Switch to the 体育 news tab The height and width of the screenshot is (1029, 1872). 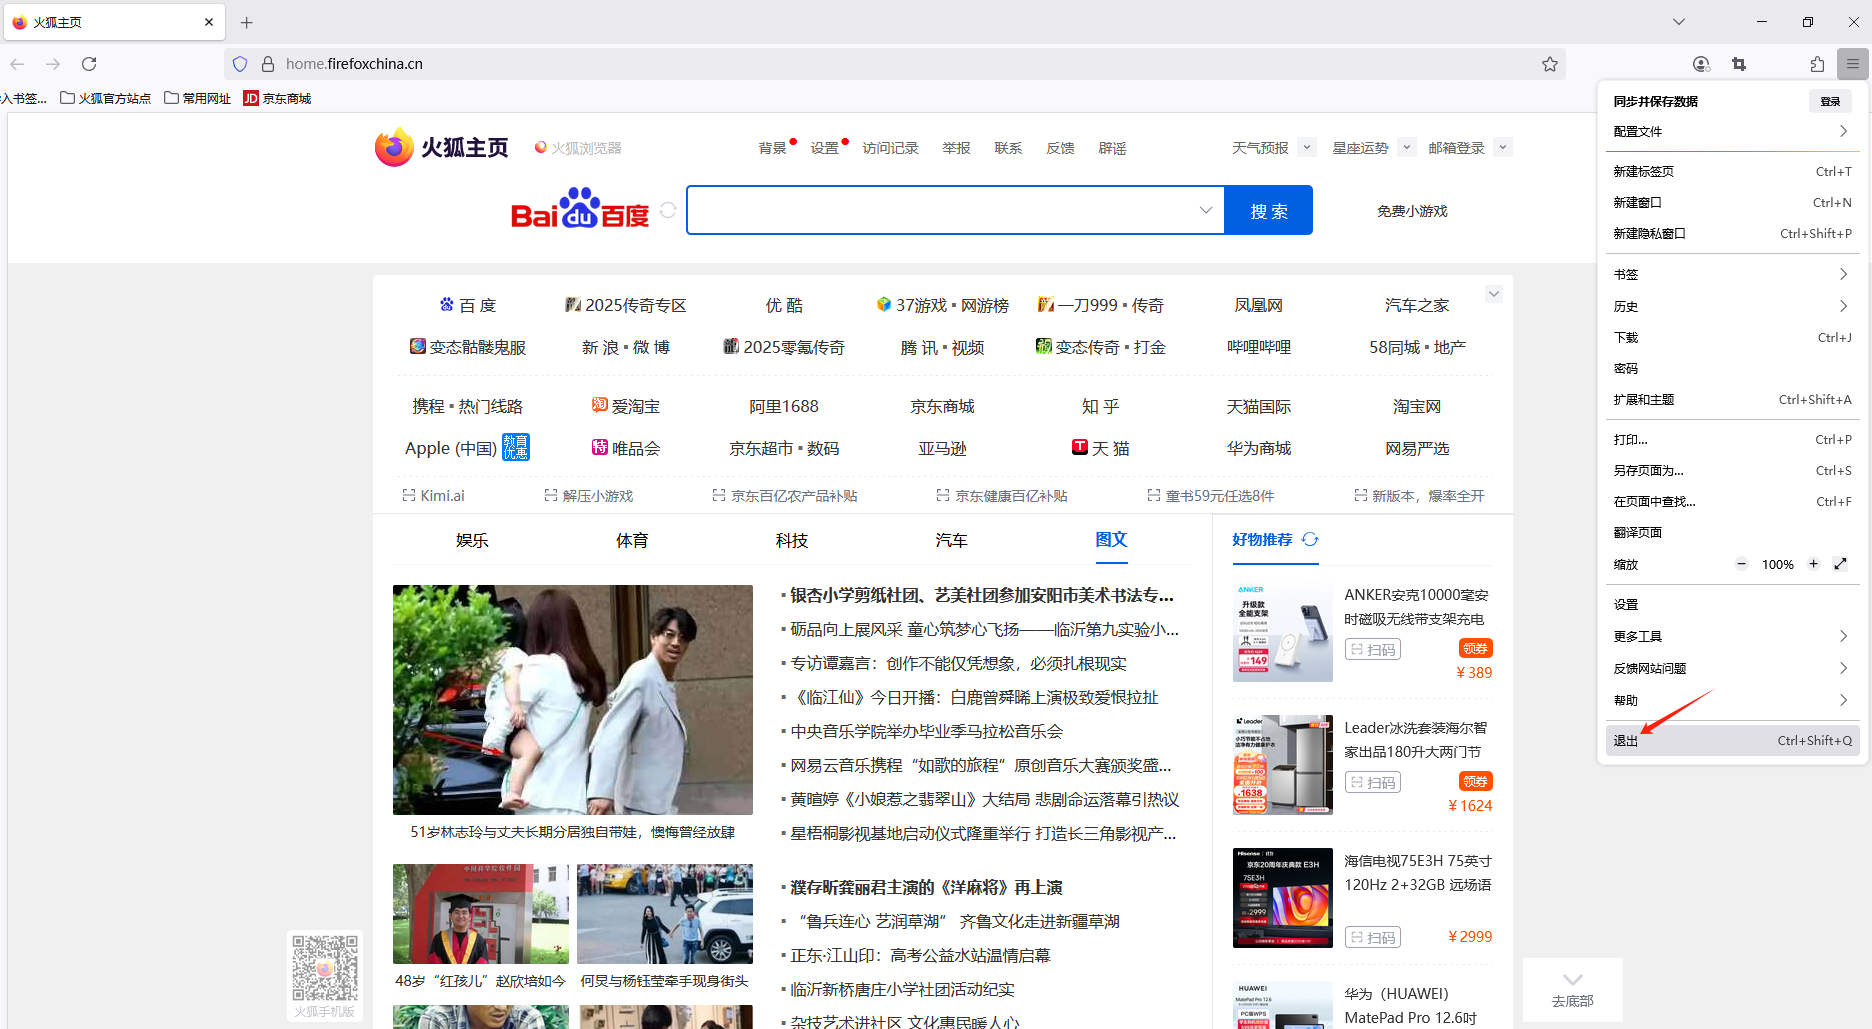pyautogui.click(x=632, y=540)
